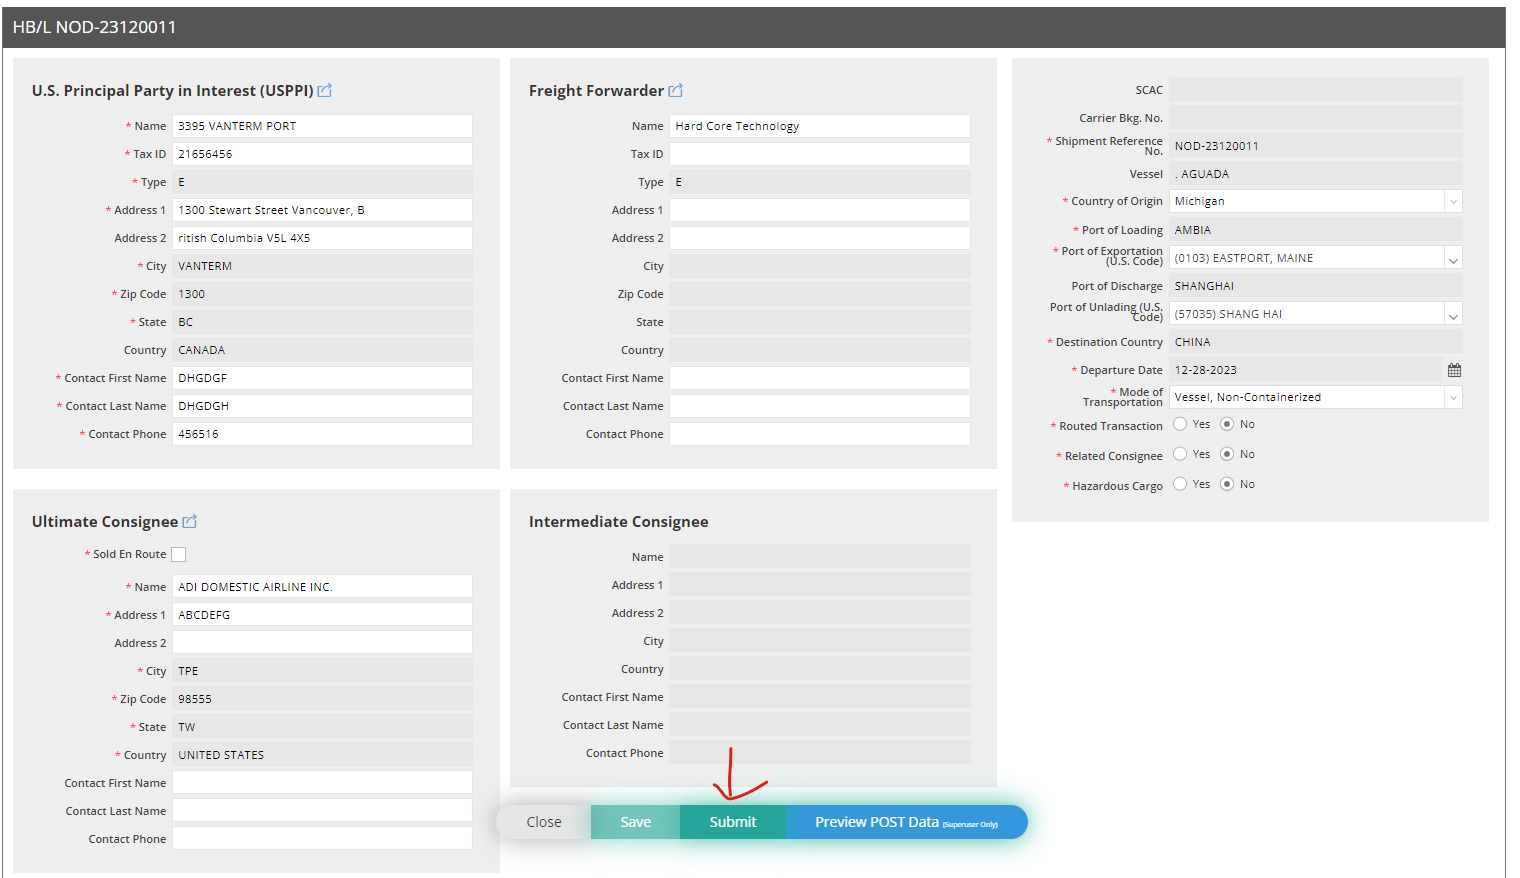1520x878 pixels.
Task: Toggle the Sold En Route checkbox
Action: [178, 553]
